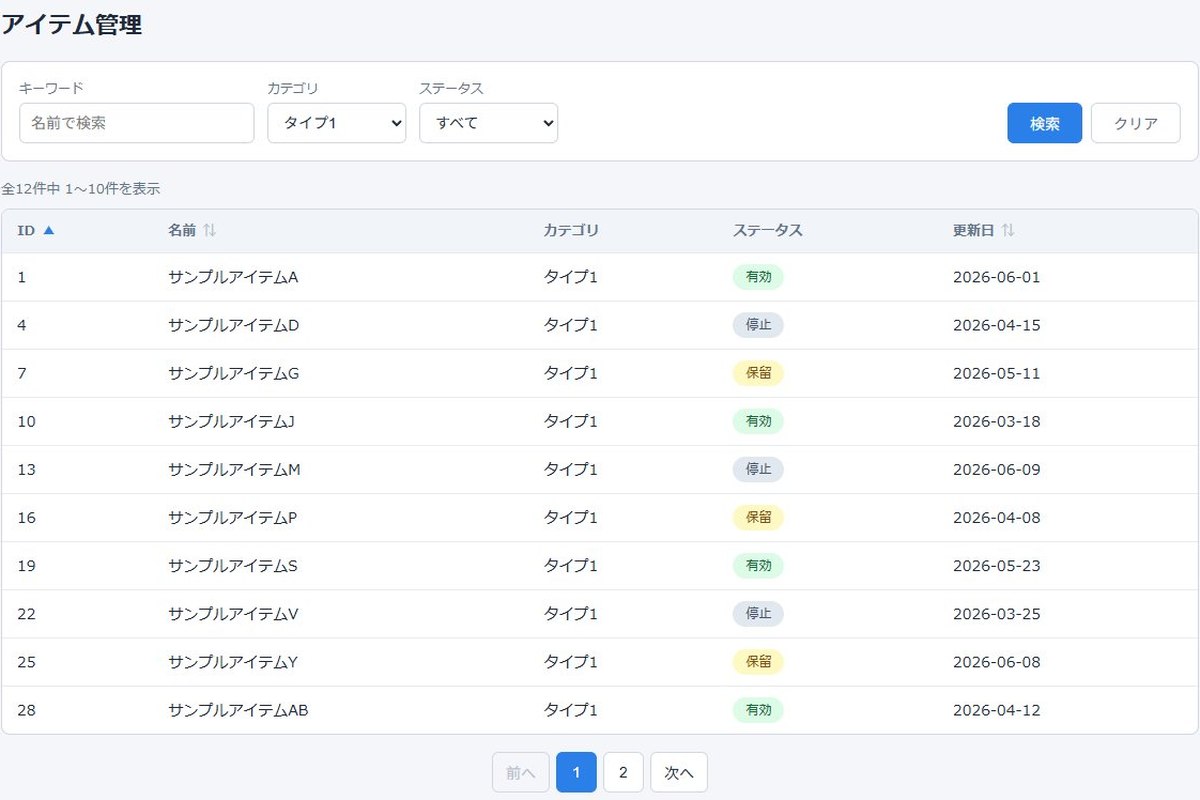Click the 有効 badge for サンプルアイテムS

(x=758, y=565)
